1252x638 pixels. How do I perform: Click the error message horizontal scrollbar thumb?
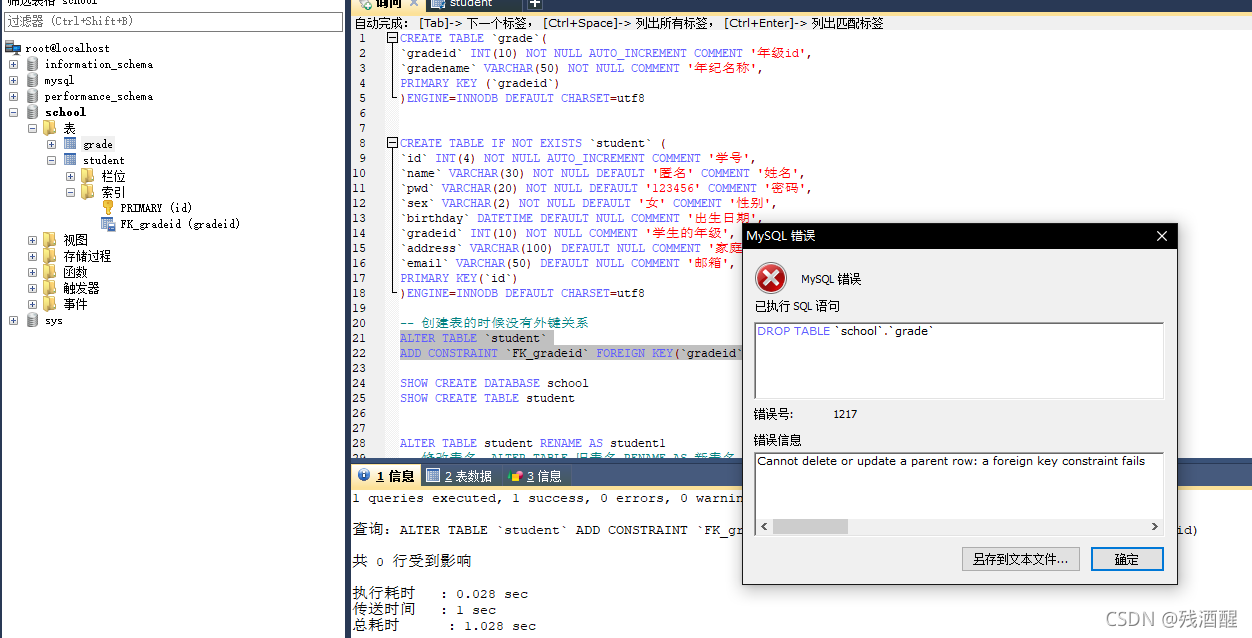[810, 526]
